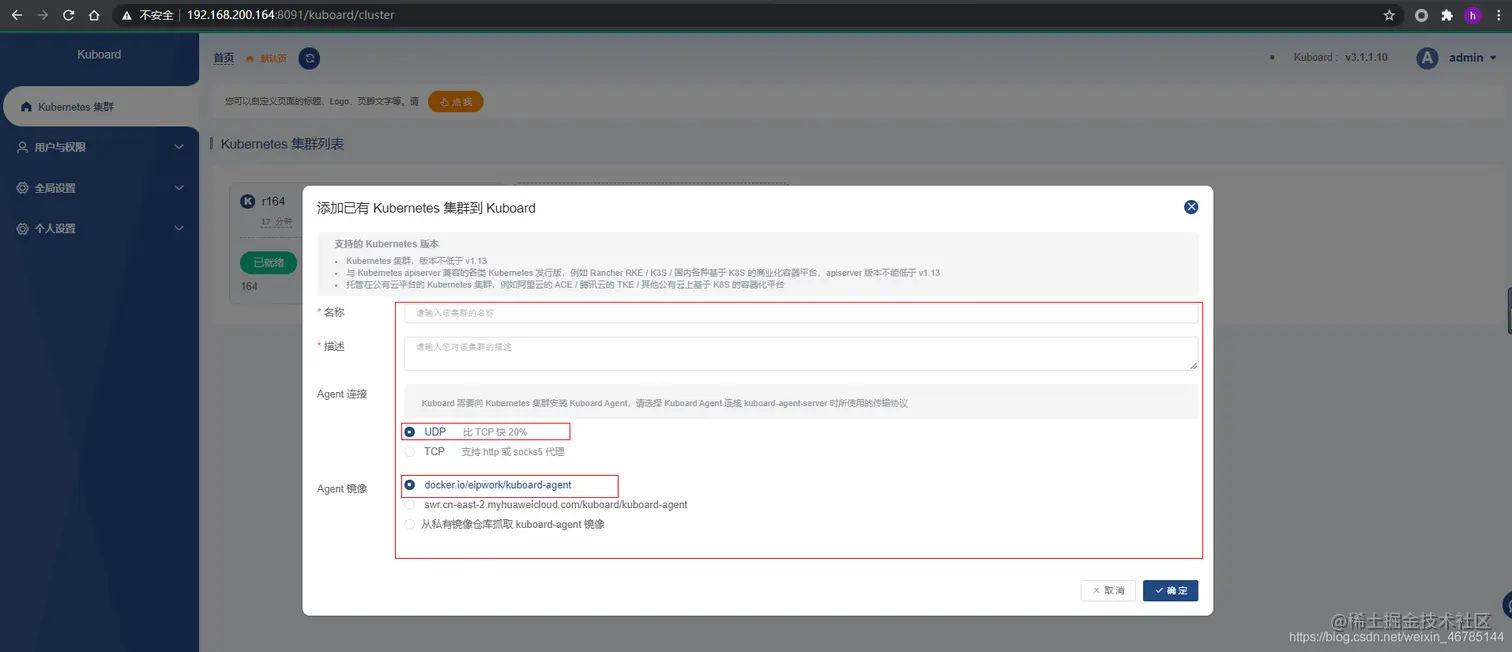Expand 全局设置 sidebar menu
The width and height of the screenshot is (1512, 652).
[x=100, y=188]
